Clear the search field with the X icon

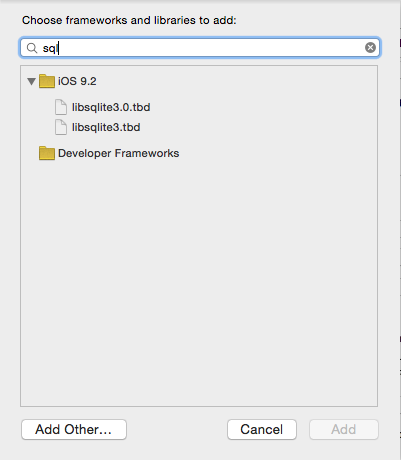click(x=370, y=48)
